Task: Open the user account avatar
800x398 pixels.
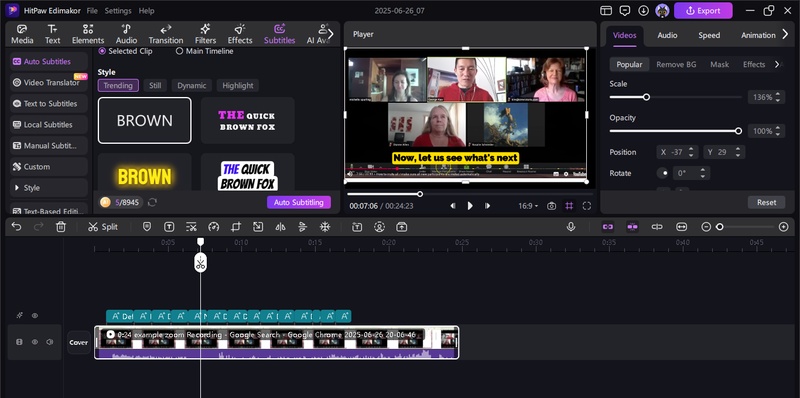Action: (662, 10)
